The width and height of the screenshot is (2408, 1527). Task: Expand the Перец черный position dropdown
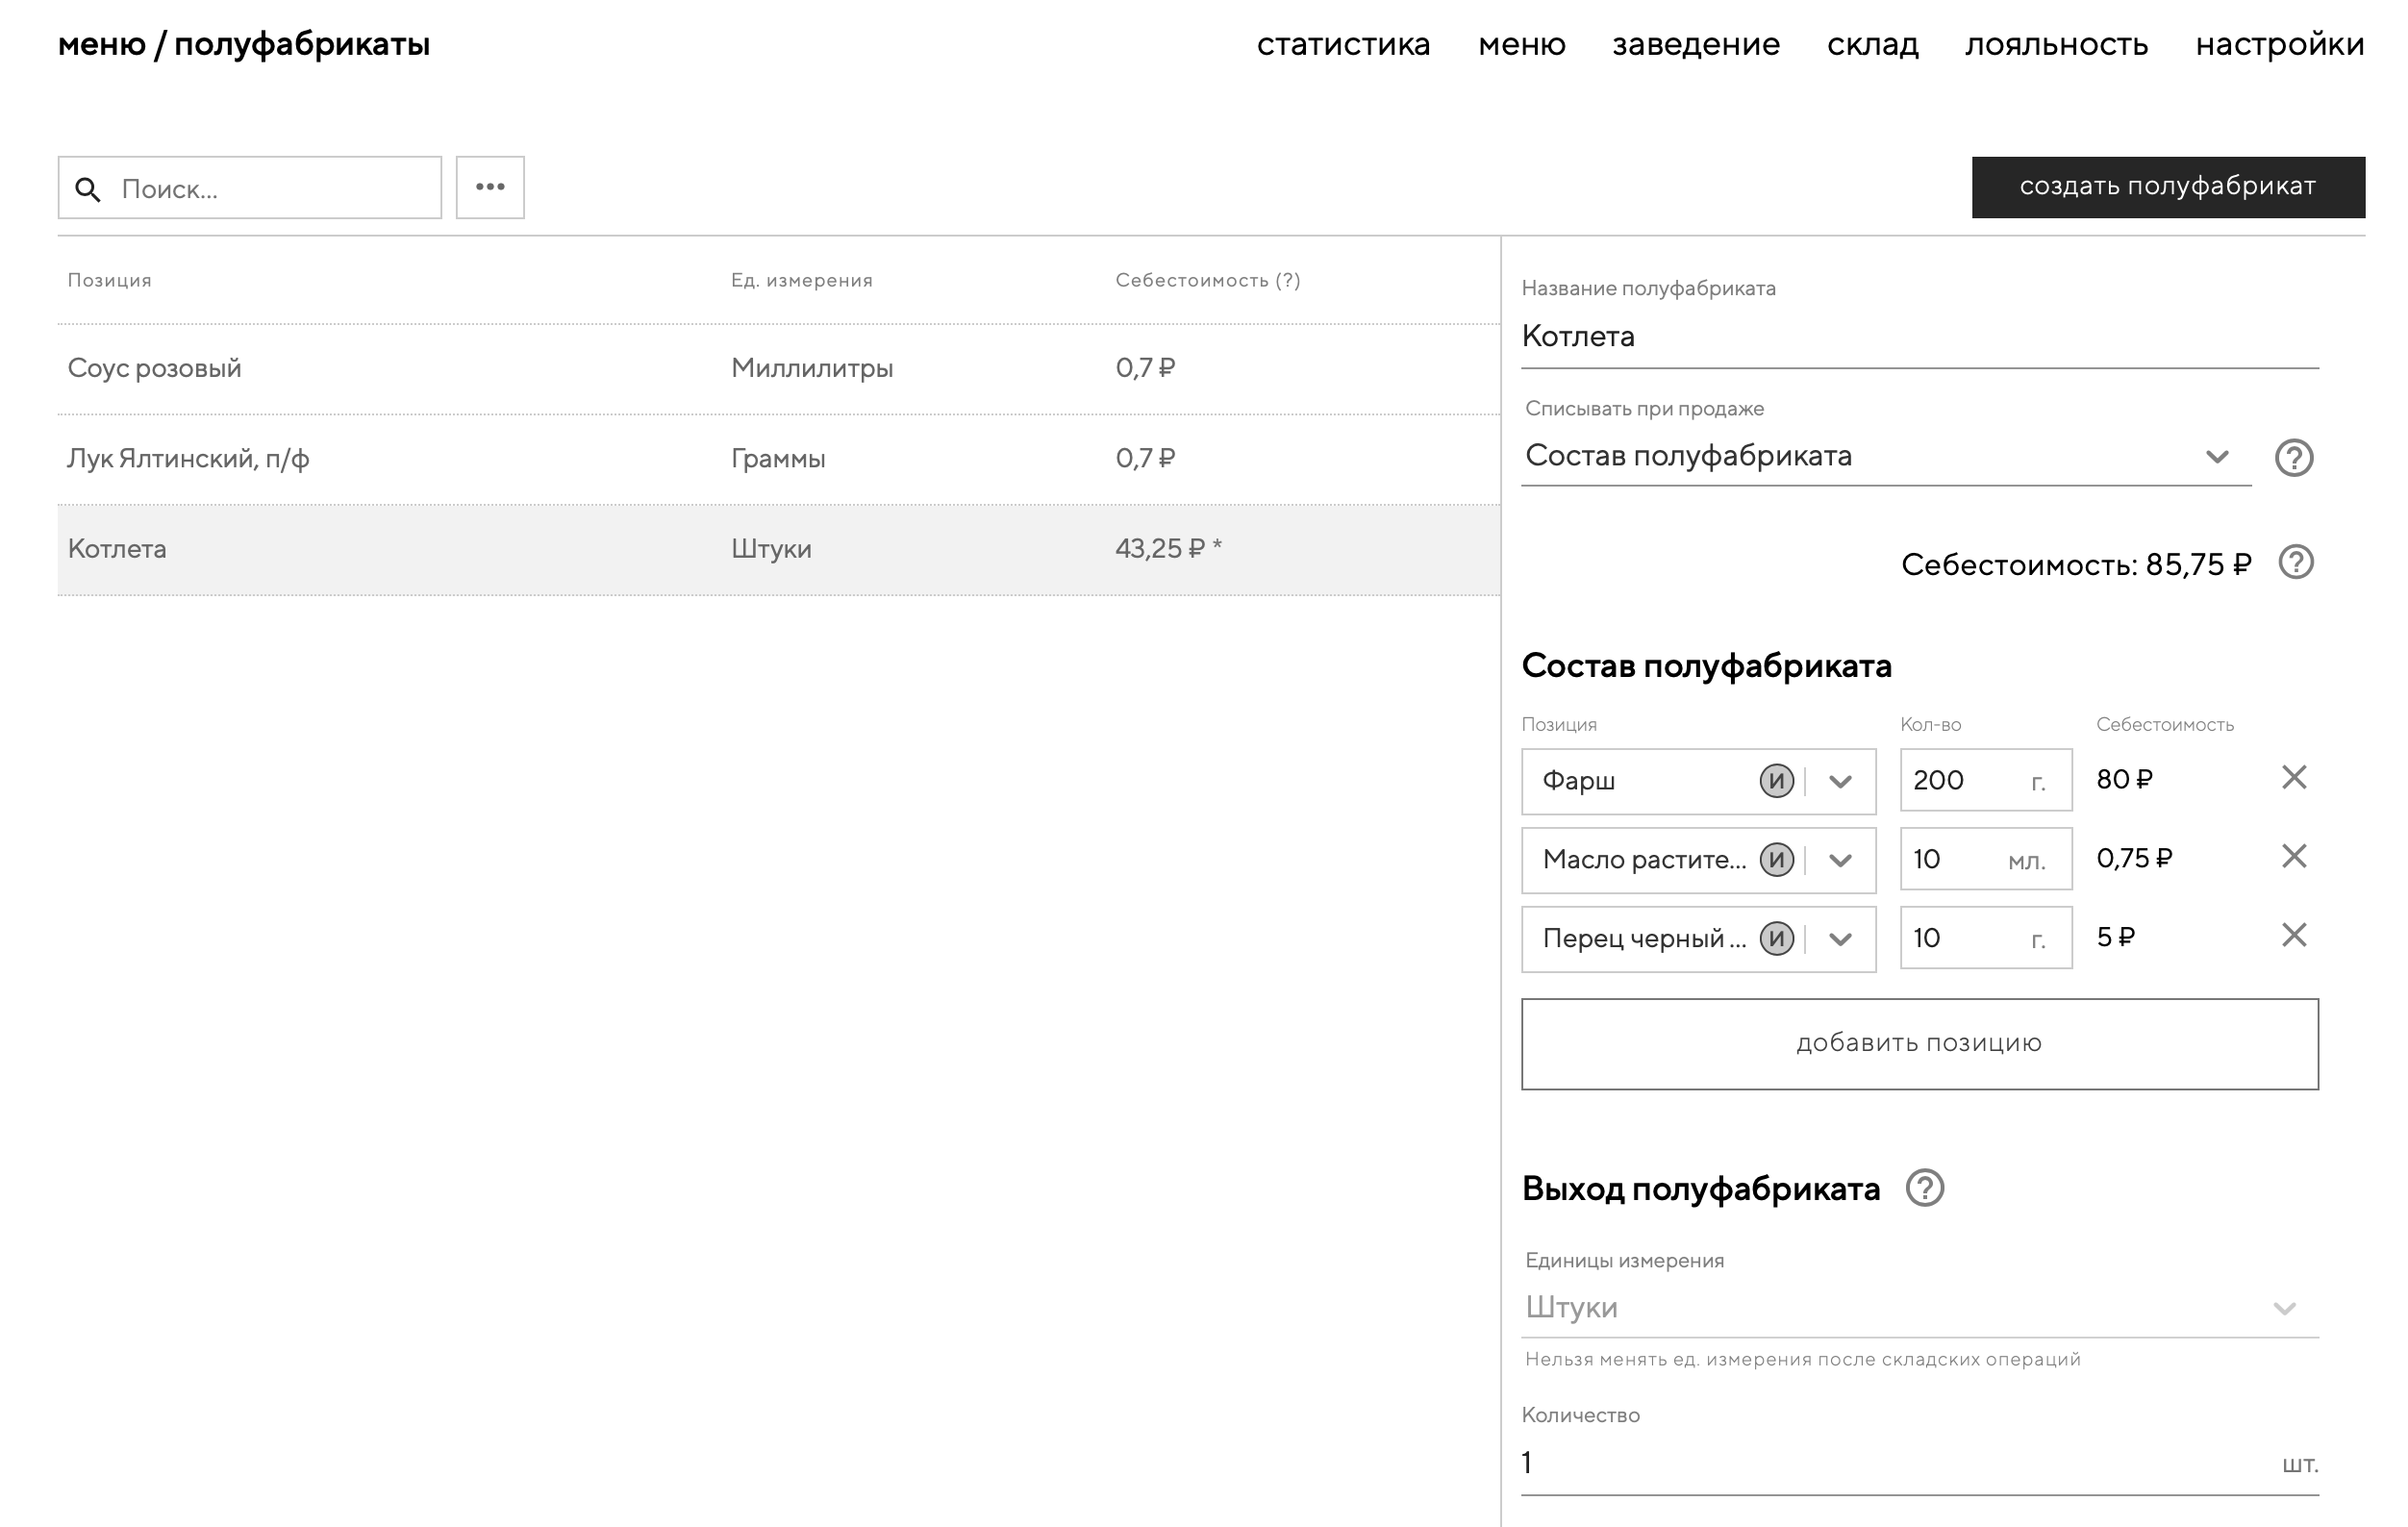(1840, 940)
